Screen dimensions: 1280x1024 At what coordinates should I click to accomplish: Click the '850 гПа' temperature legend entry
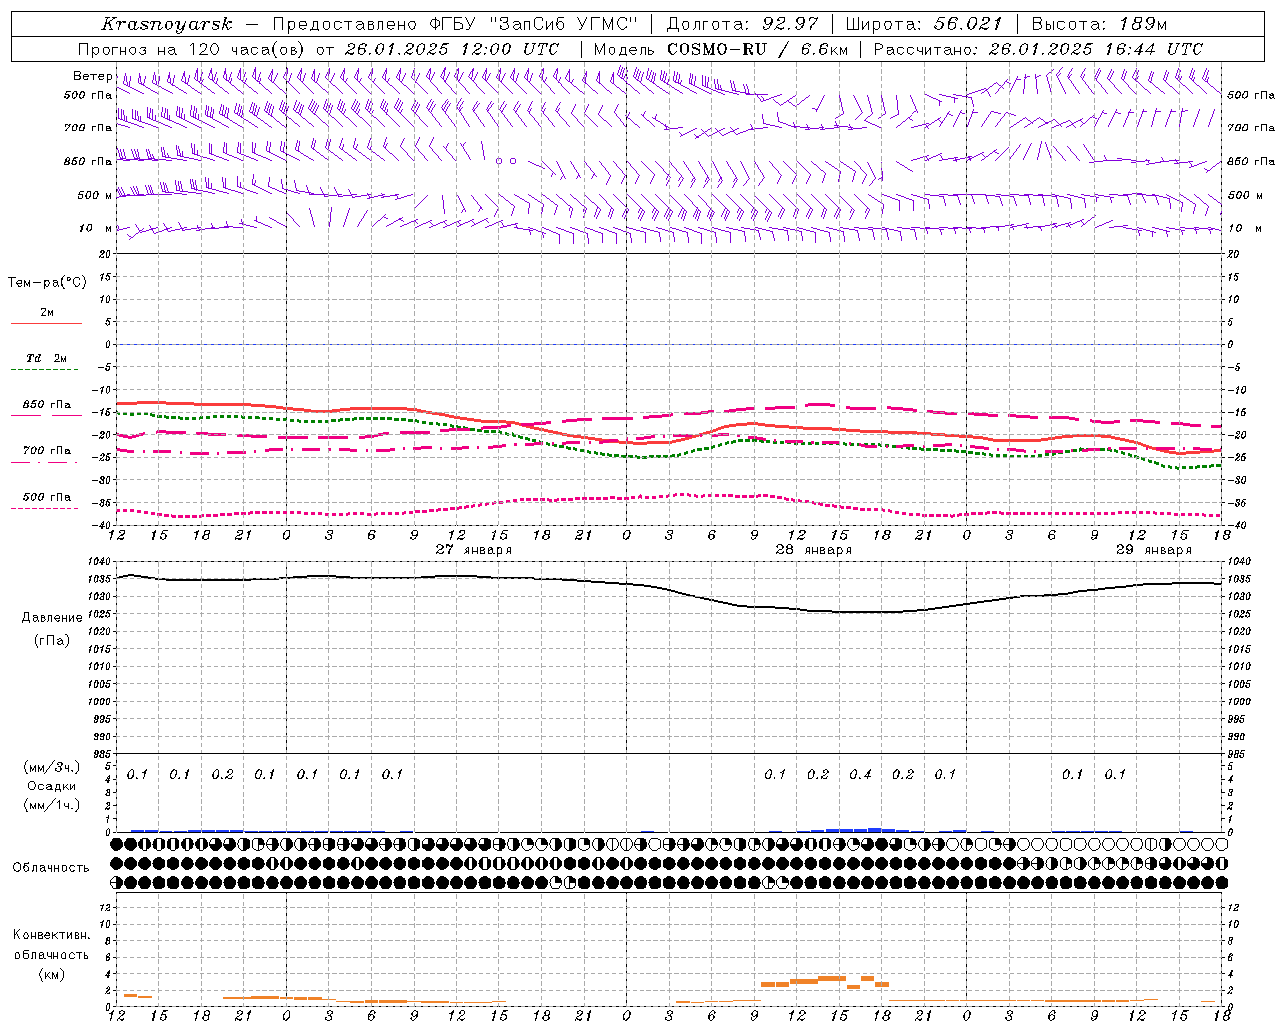point(47,405)
